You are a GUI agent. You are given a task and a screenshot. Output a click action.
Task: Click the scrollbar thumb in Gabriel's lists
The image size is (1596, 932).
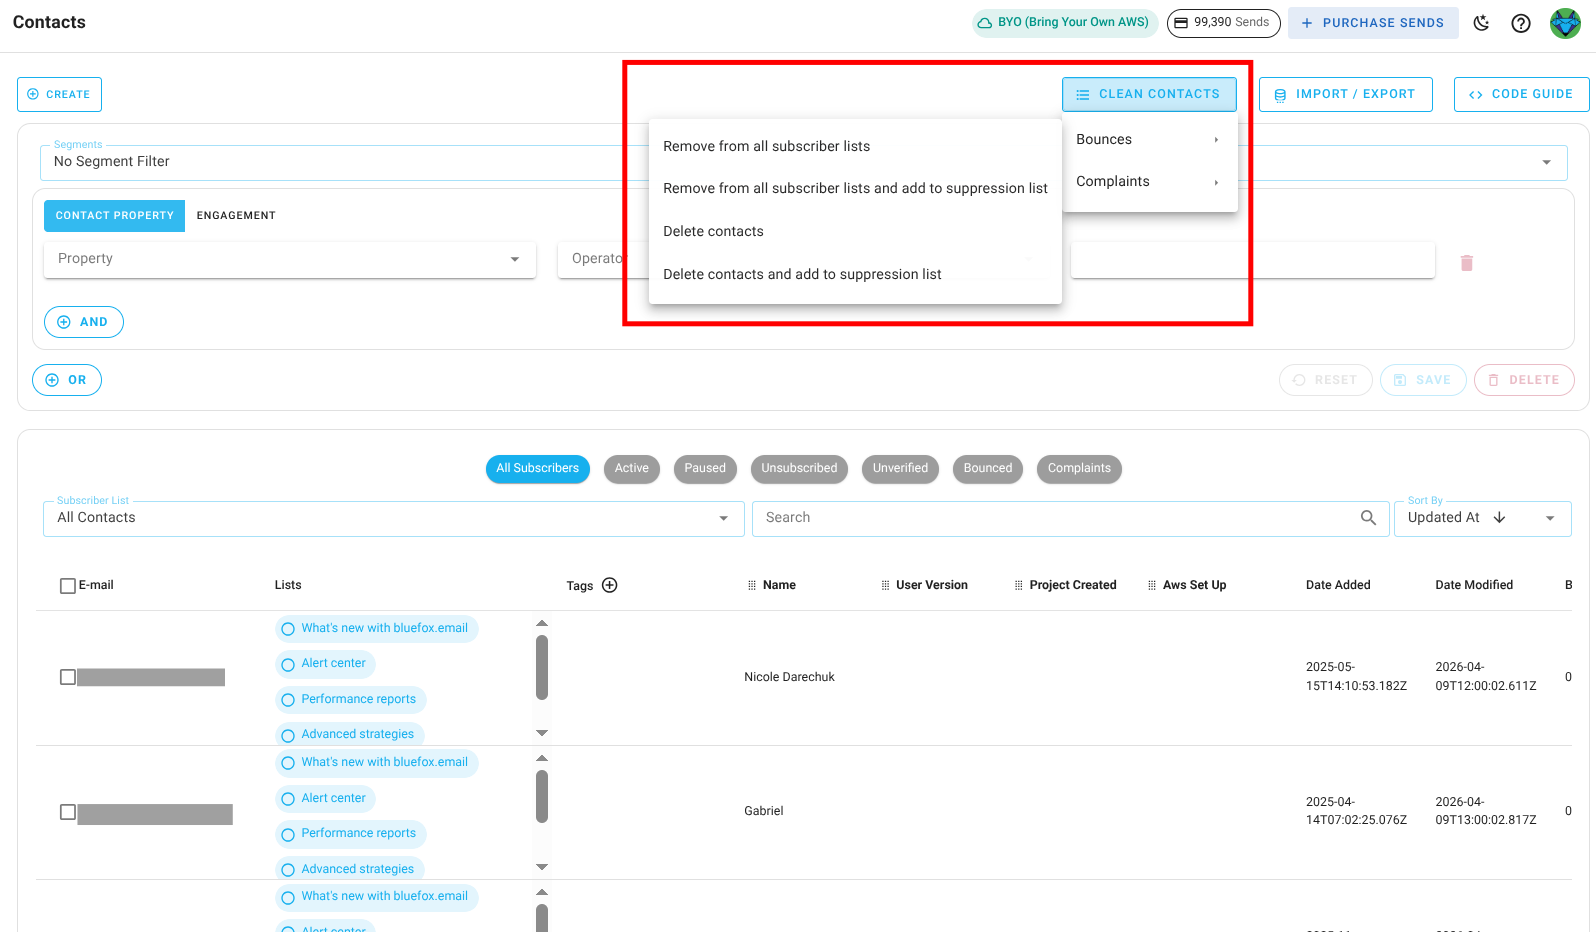pos(542,797)
